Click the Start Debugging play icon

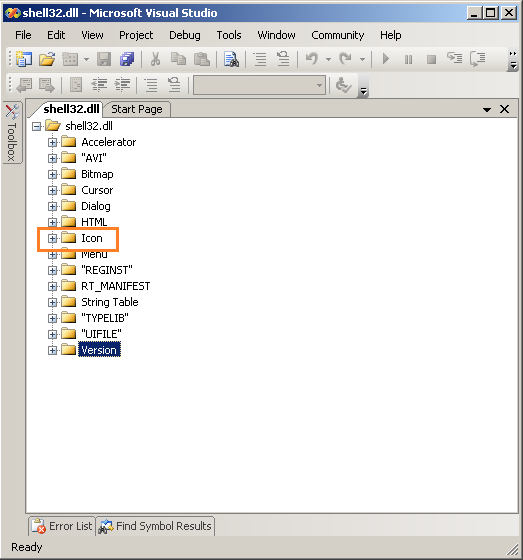(x=385, y=59)
